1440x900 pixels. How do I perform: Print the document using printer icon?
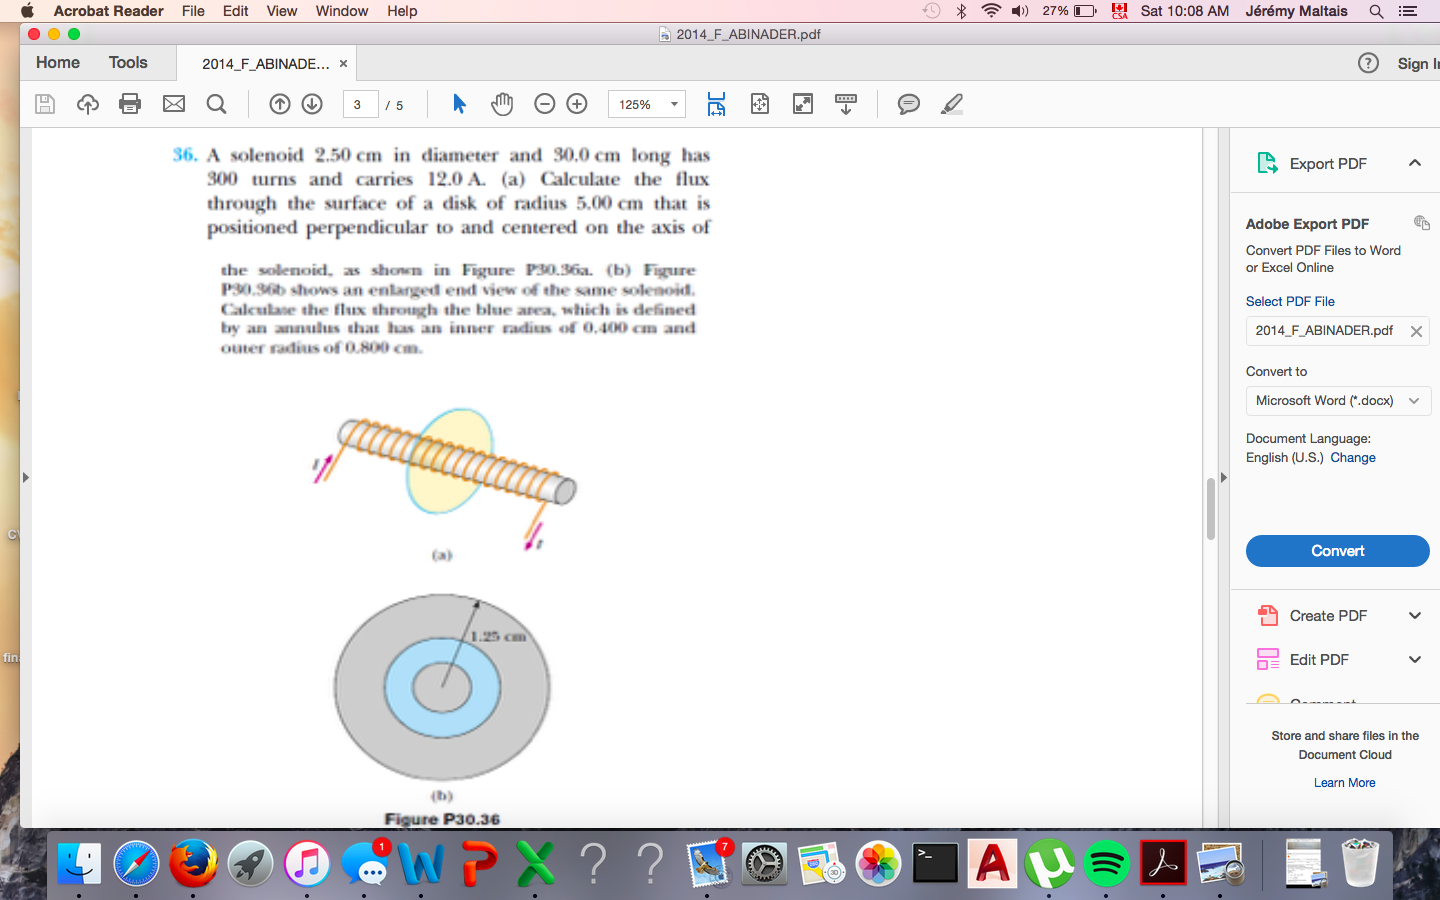tap(130, 104)
